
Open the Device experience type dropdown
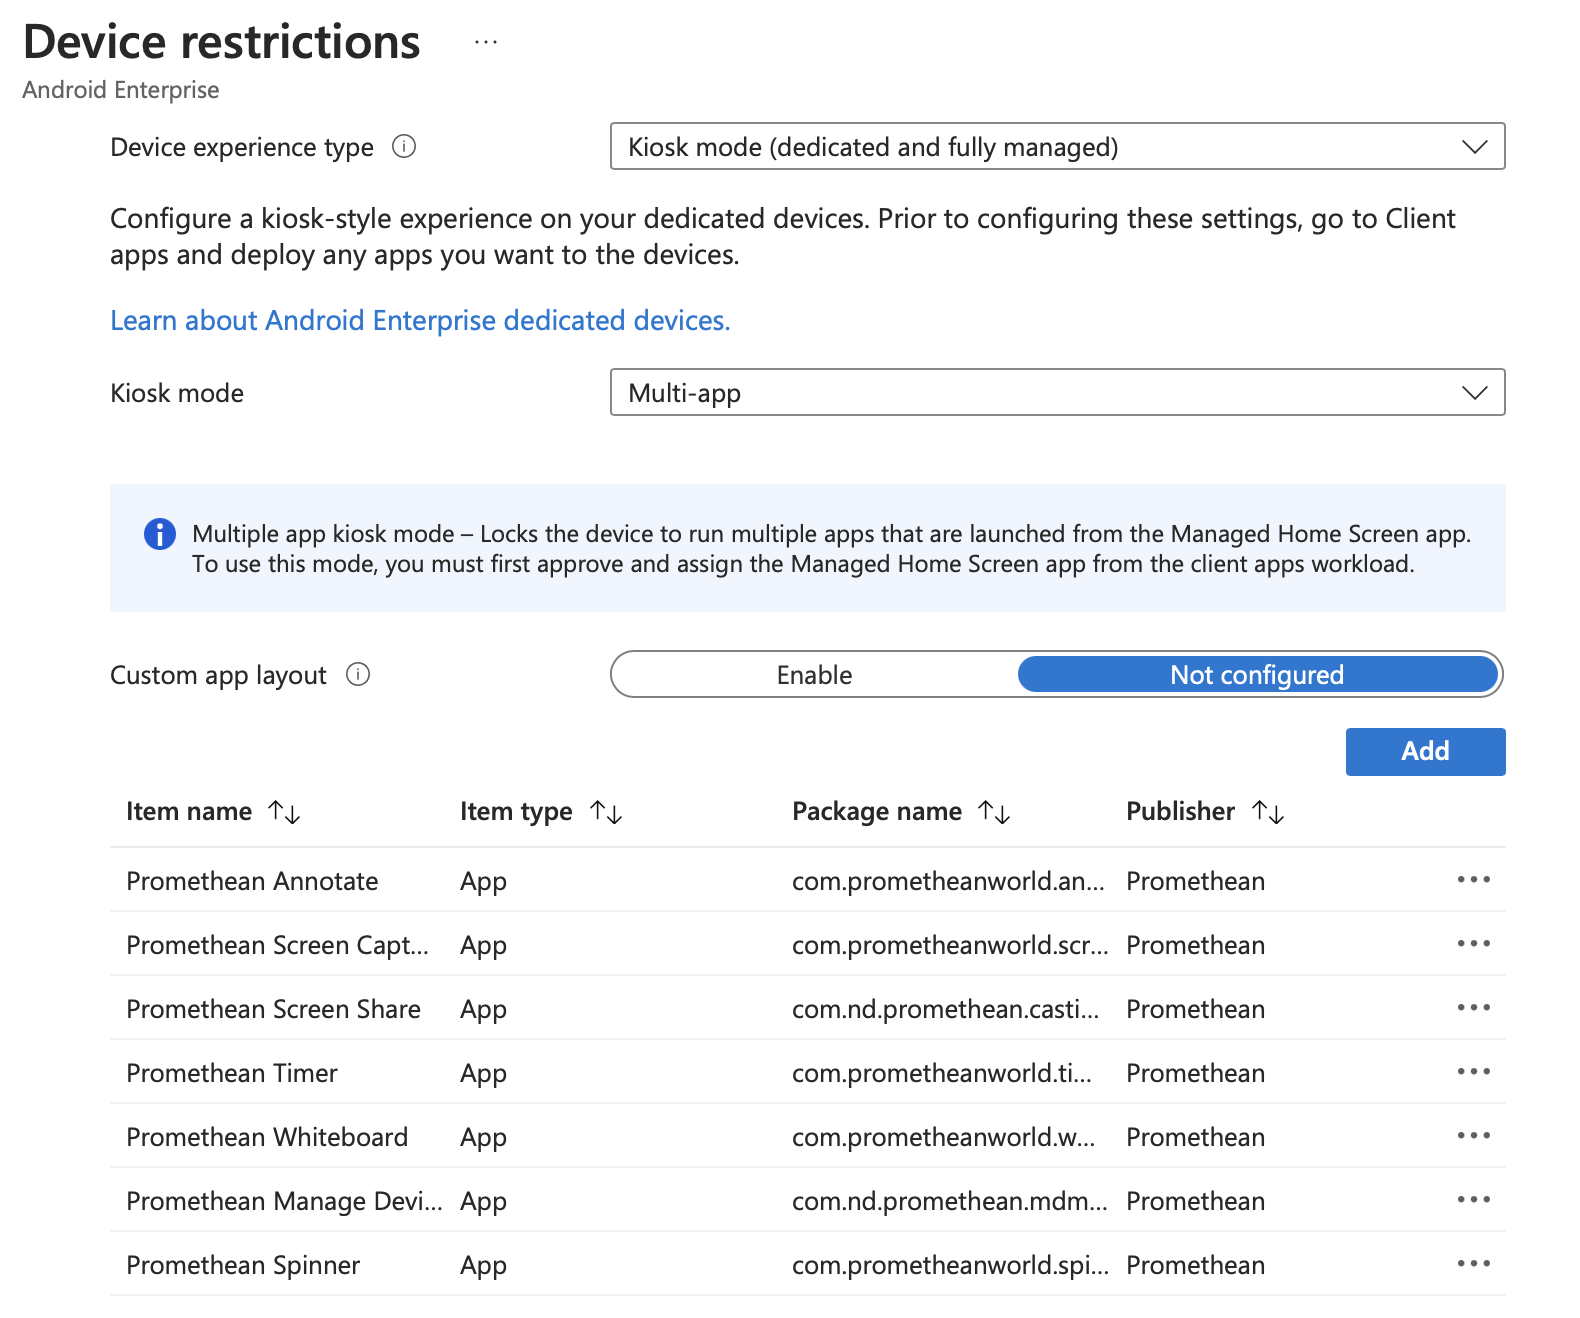(x=1057, y=147)
